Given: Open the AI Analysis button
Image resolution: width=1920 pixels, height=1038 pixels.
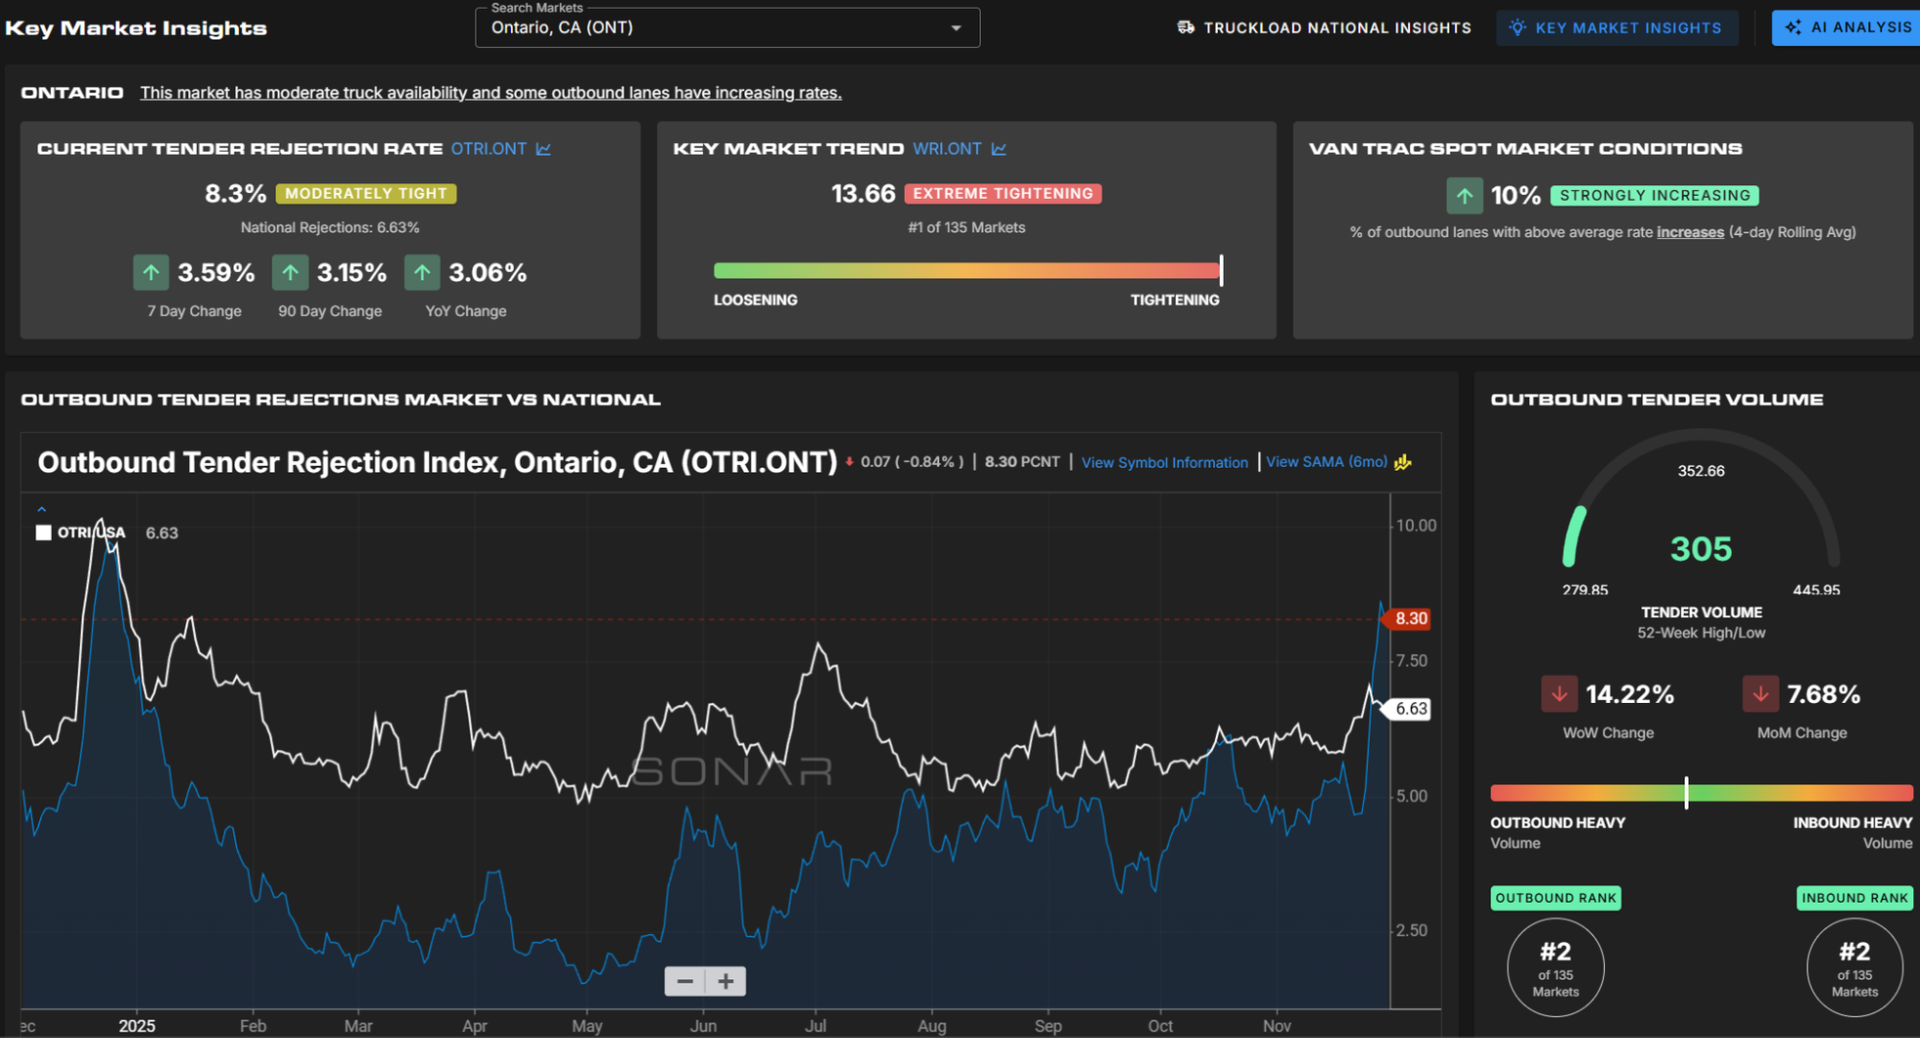Looking at the screenshot, I should coord(1848,28).
